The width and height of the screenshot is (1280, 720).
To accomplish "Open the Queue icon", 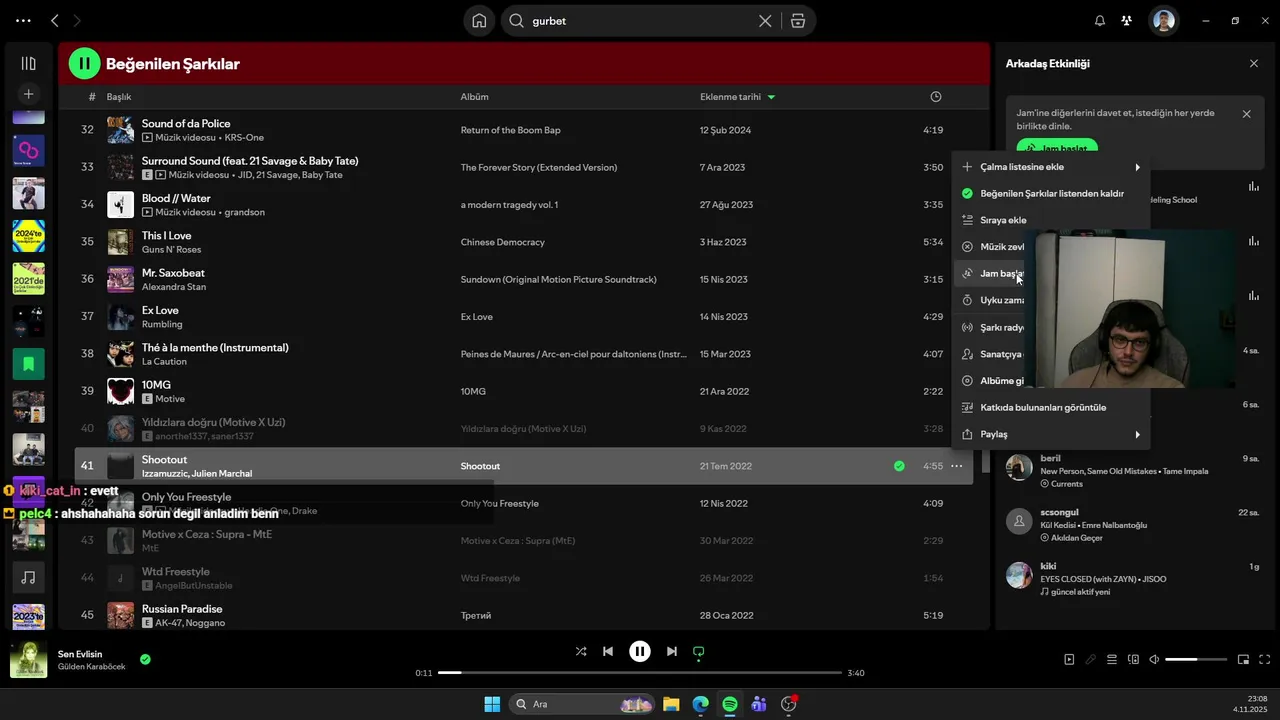I will [x=1112, y=660].
